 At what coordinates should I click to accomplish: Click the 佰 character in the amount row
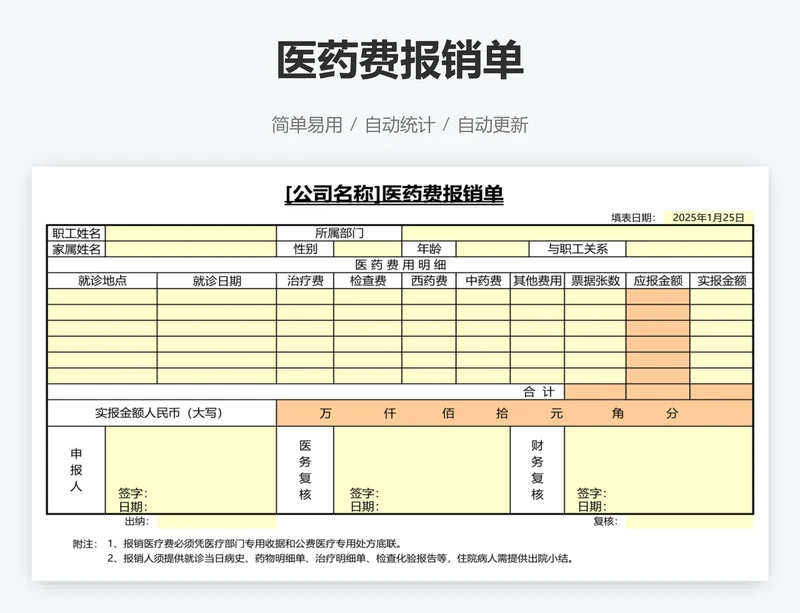448,413
